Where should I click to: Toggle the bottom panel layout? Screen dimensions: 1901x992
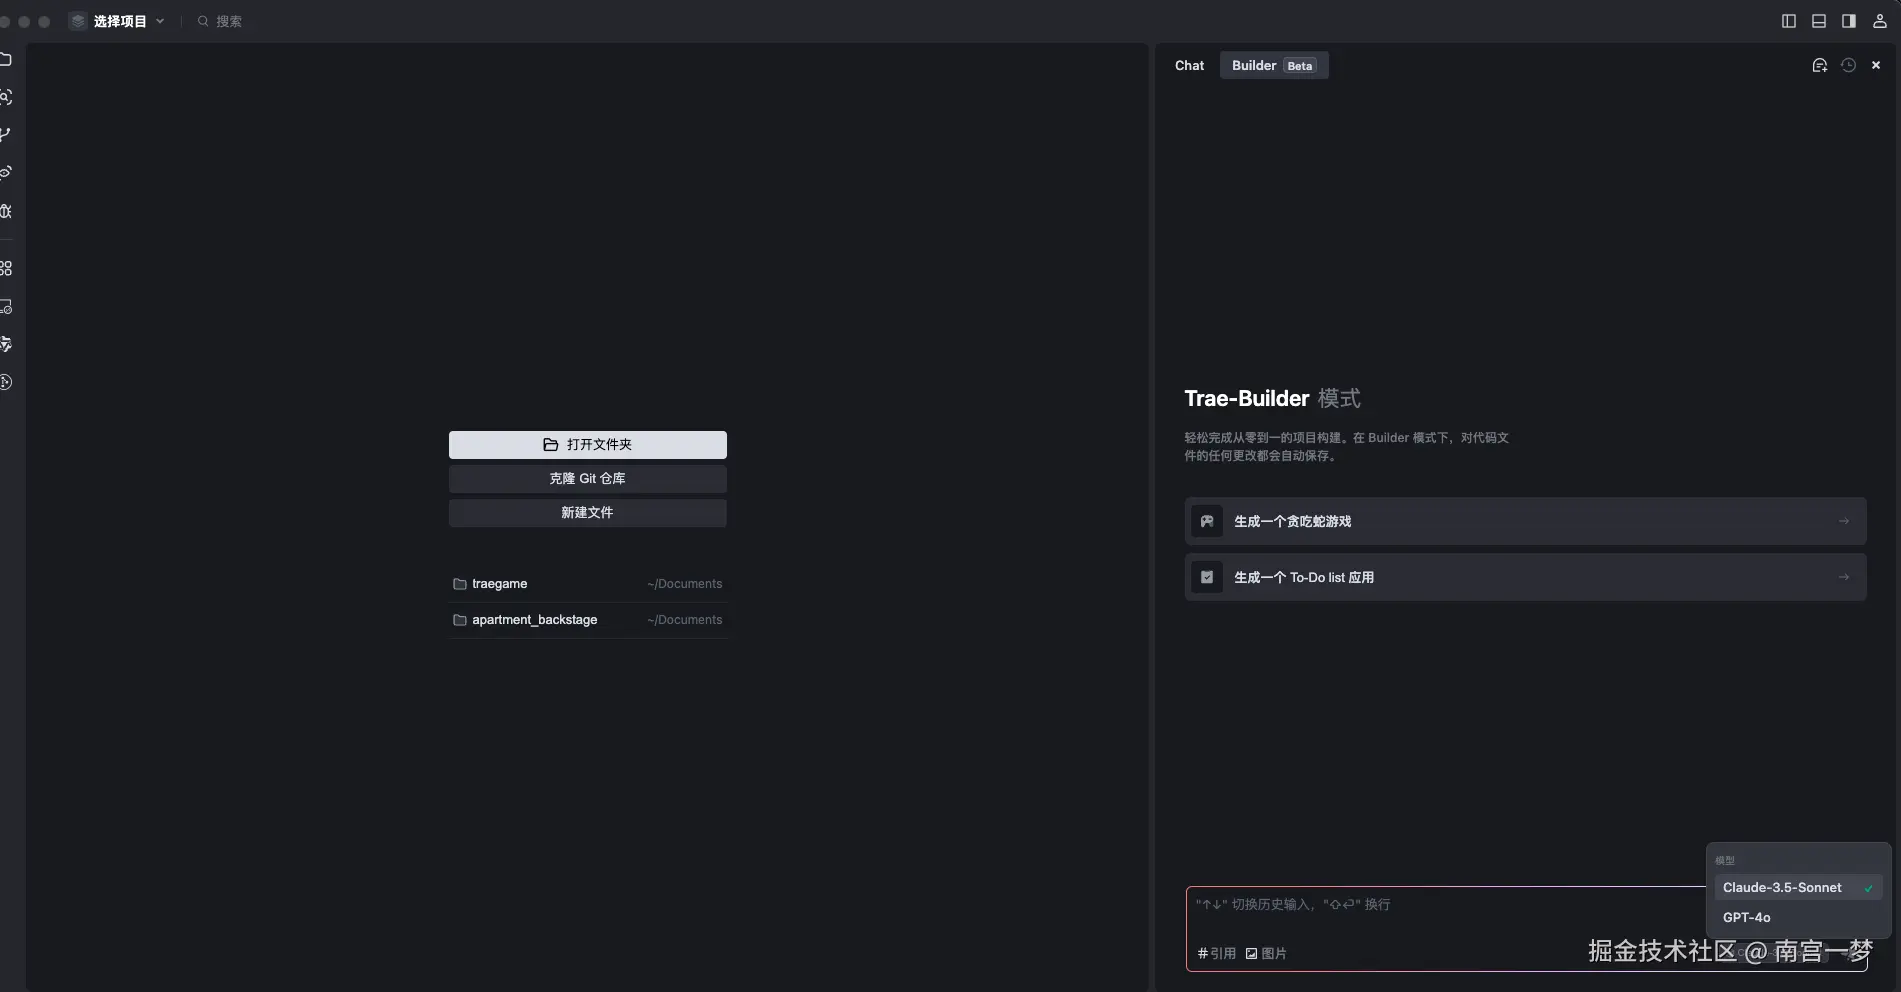(1819, 21)
